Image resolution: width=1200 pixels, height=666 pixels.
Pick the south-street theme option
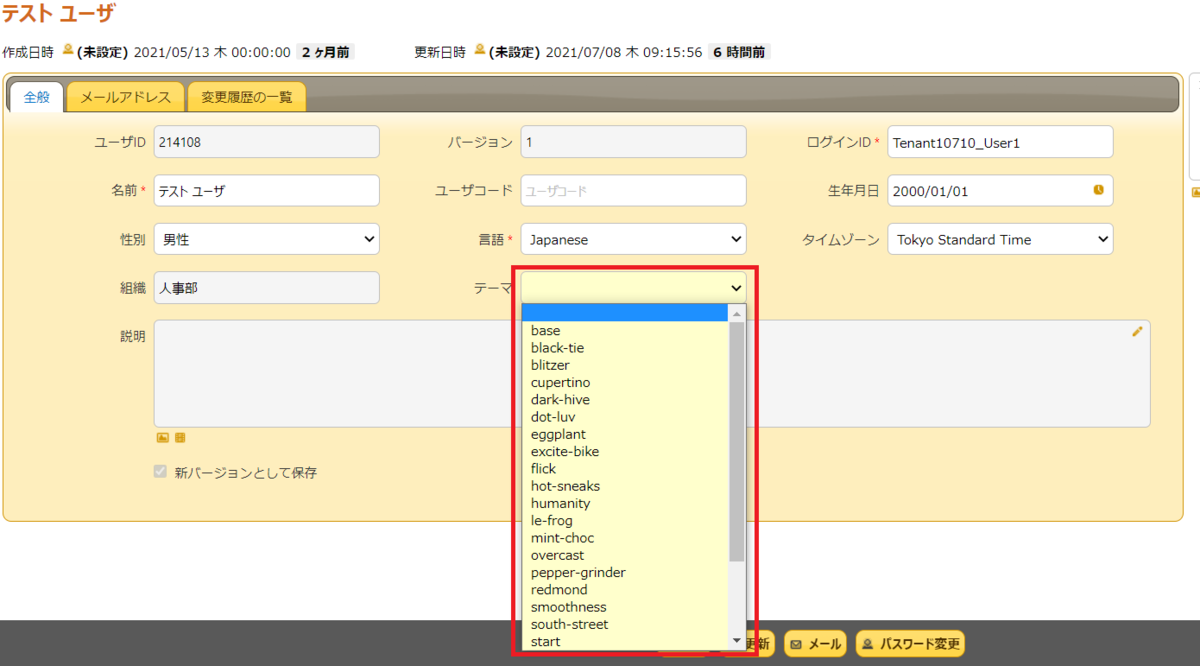pyautogui.click(x=626, y=624)
